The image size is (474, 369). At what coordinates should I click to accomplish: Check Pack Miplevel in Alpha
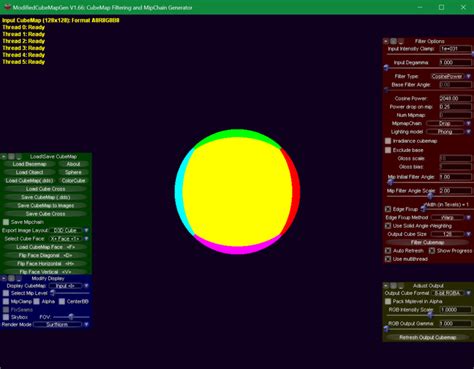(388, 301)
